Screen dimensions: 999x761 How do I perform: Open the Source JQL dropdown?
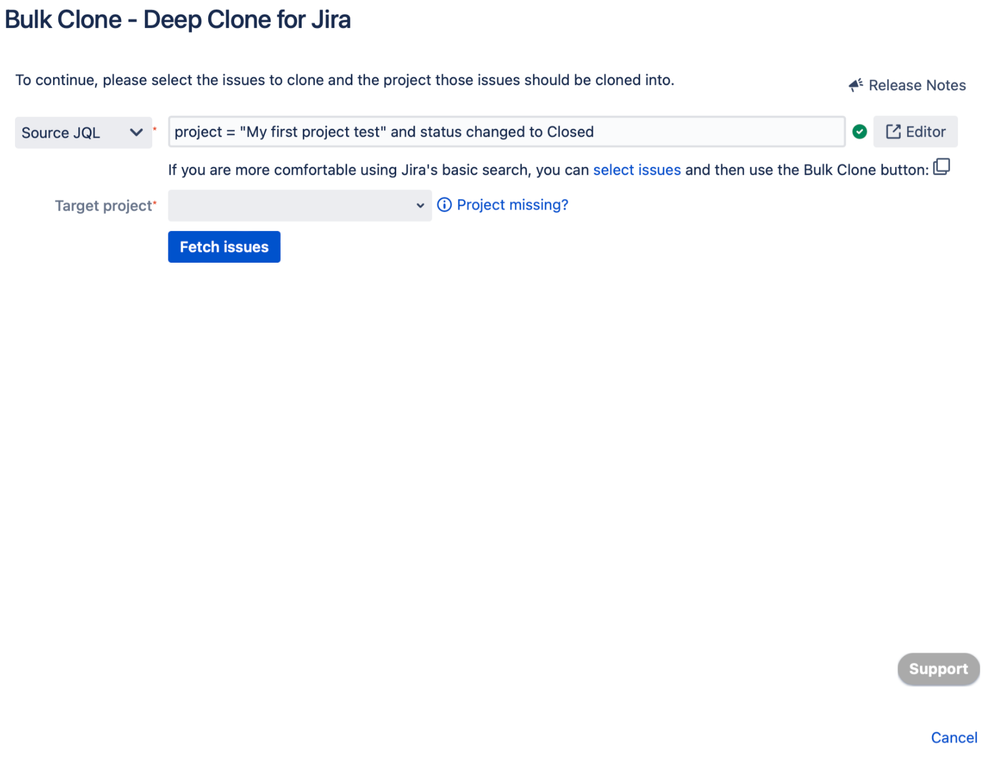[x=83, y=133]
